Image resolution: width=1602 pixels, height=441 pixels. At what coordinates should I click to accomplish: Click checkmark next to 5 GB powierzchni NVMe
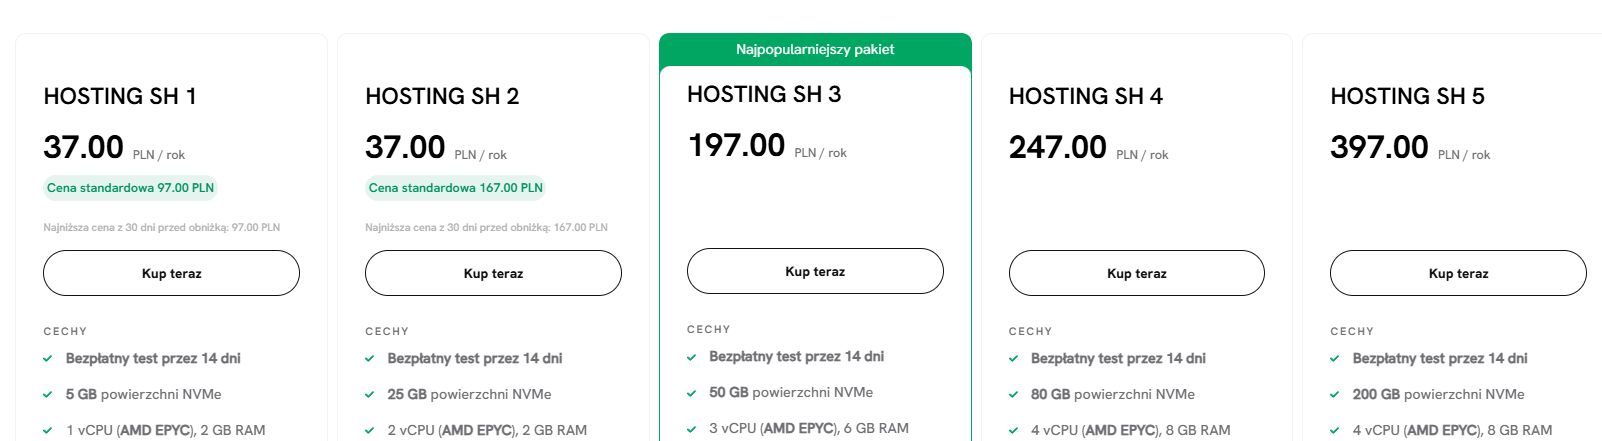click(48, 394)
